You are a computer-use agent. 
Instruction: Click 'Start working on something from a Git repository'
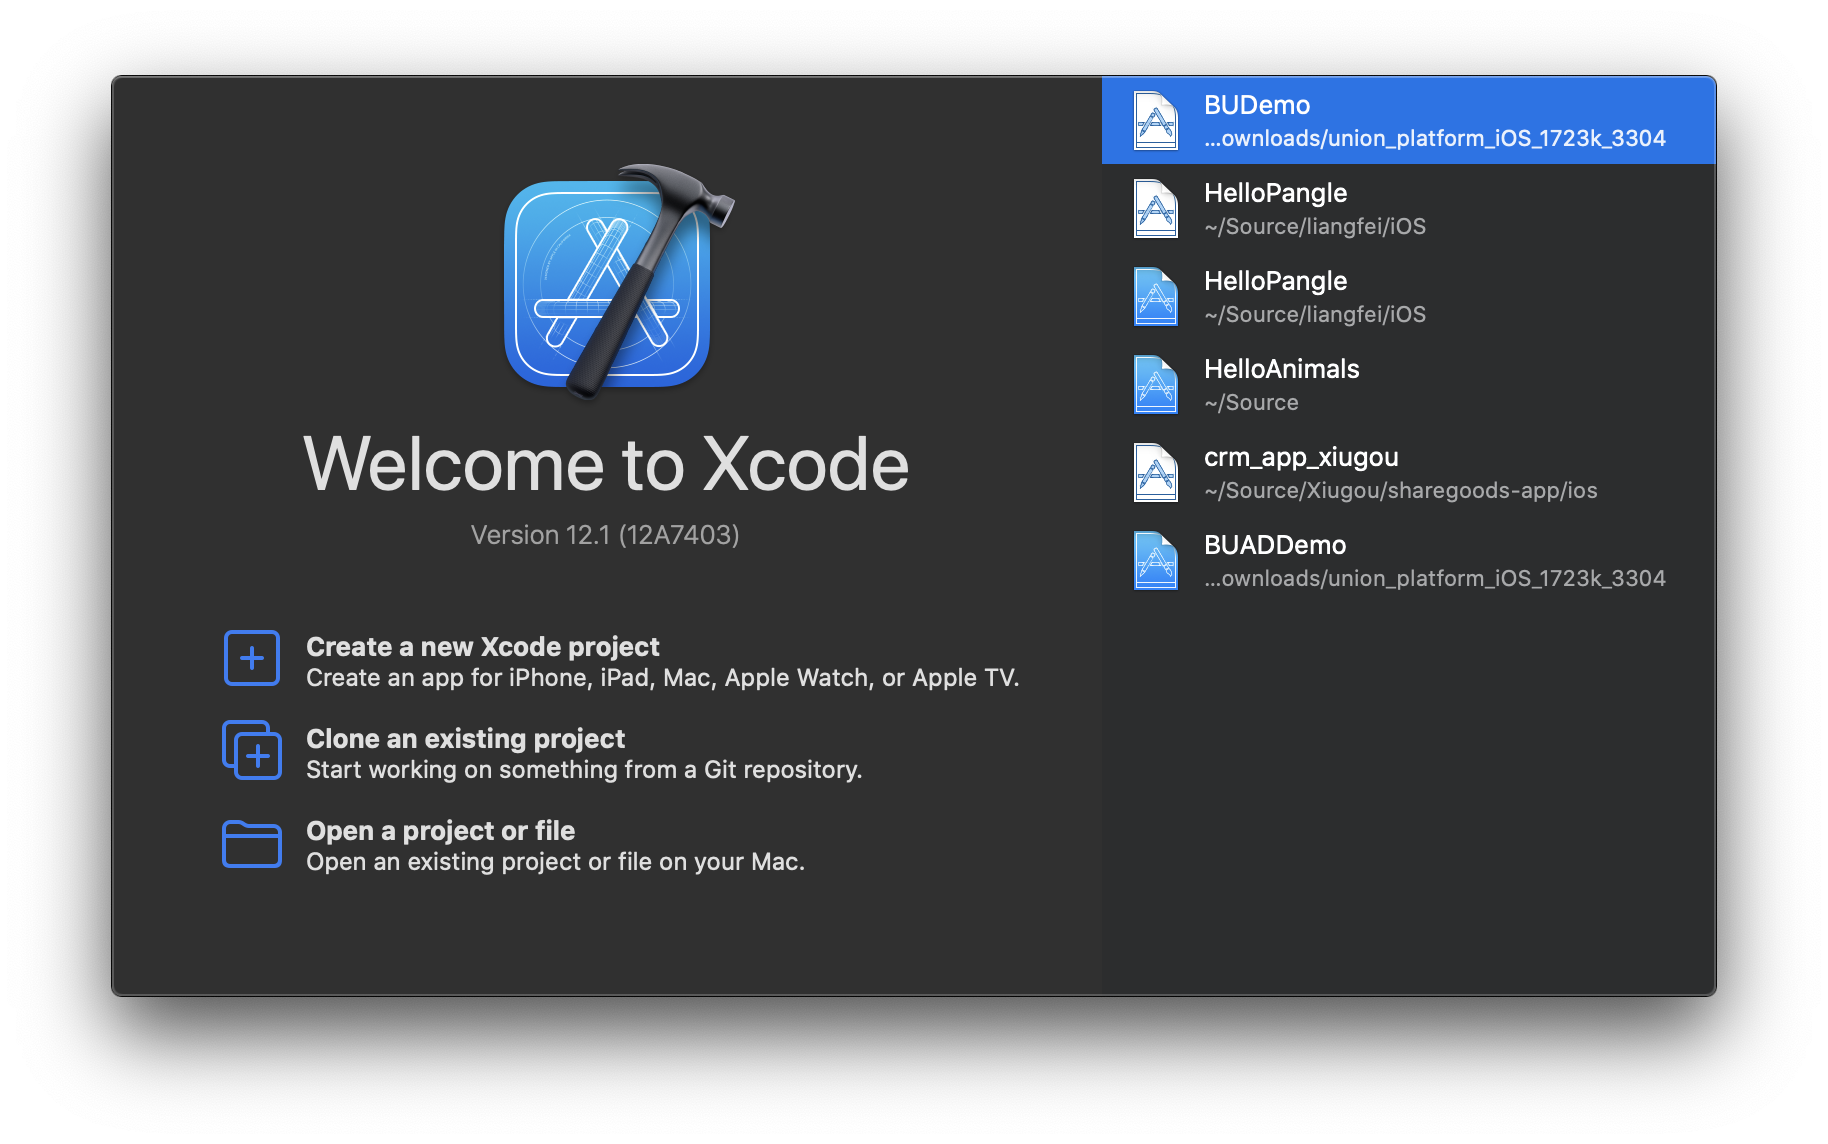[584, 770]
